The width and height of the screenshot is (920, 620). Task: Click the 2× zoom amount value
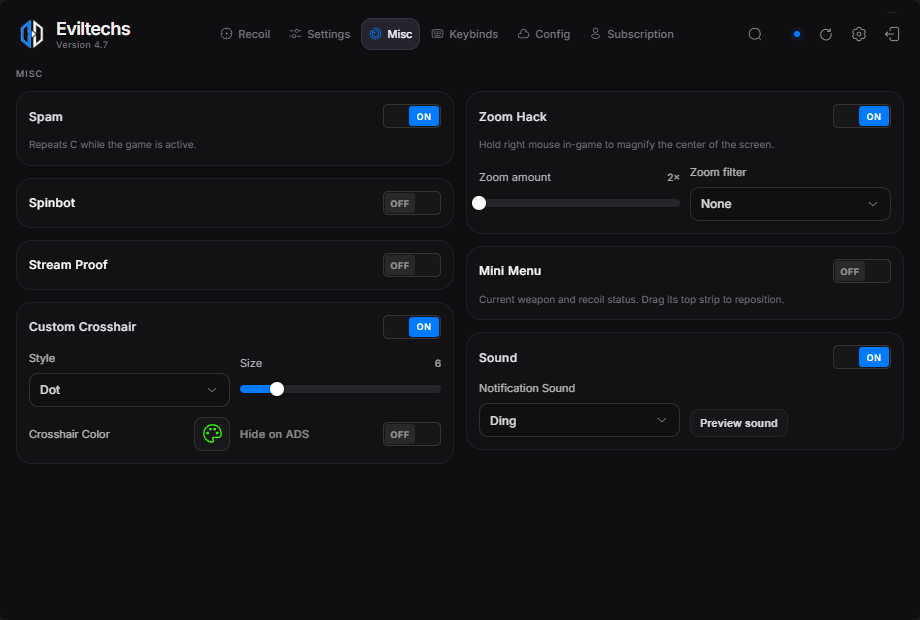point(673,177)
